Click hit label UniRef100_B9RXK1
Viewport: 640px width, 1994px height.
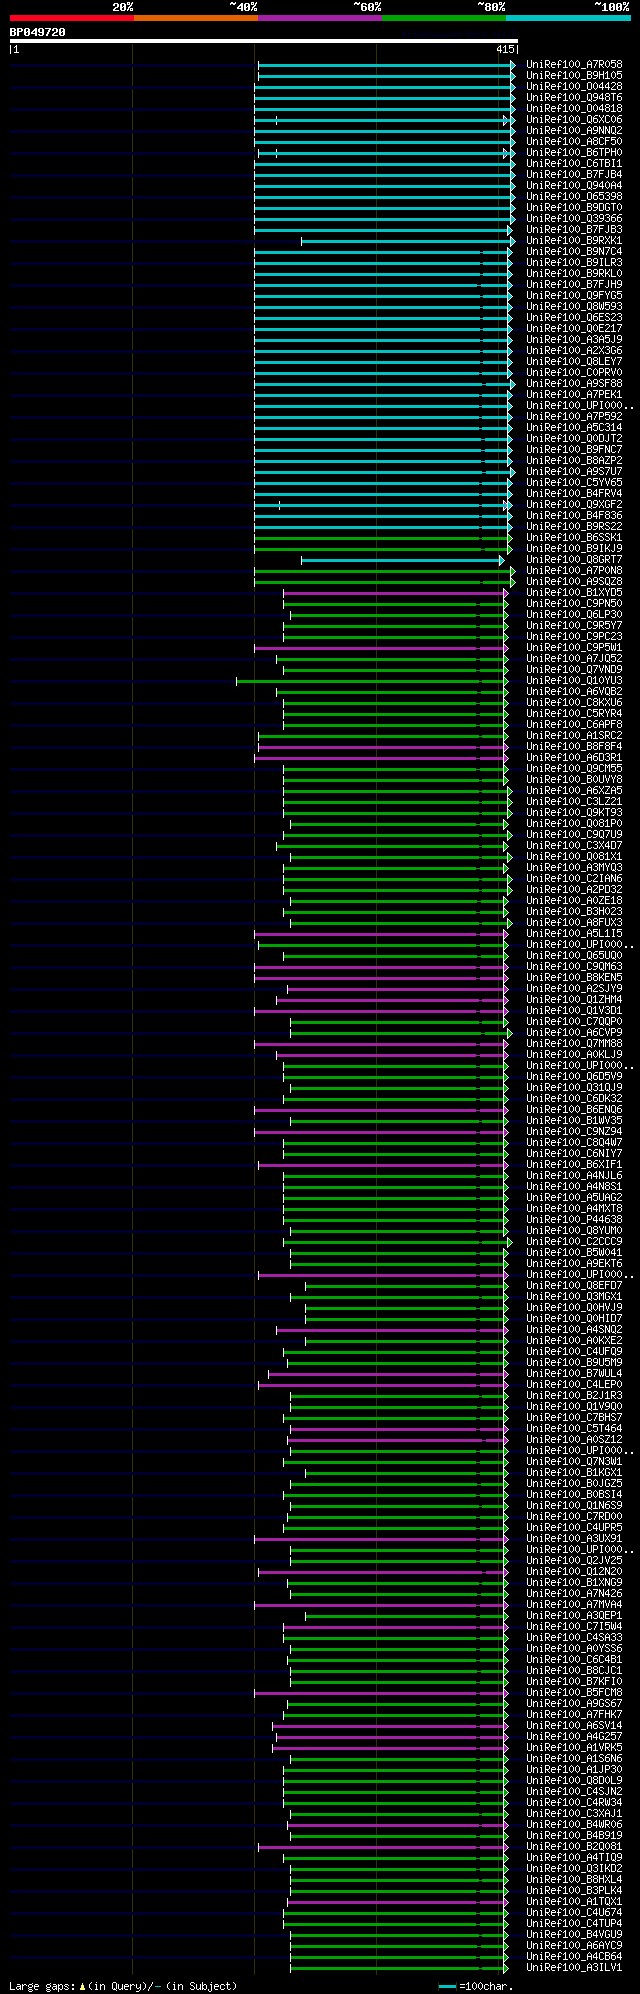pyautogui.click(x=574, y=241)
